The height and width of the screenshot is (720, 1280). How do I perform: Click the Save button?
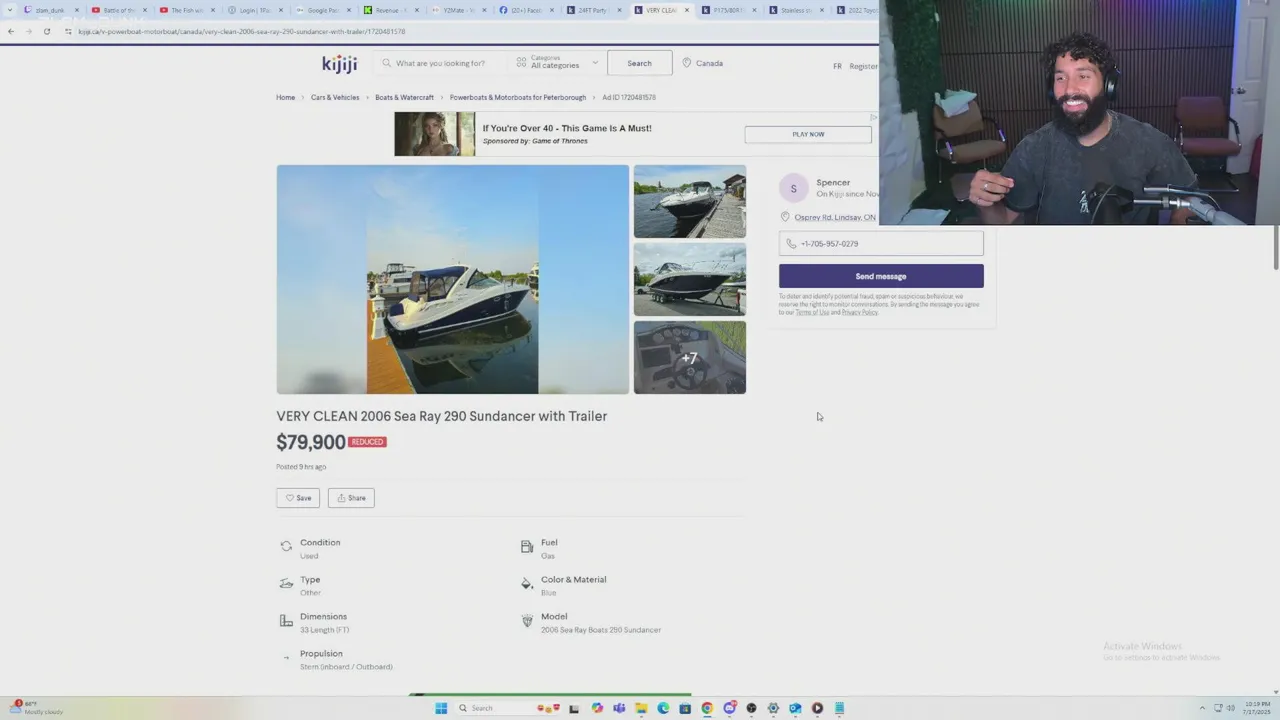point(298,498)
